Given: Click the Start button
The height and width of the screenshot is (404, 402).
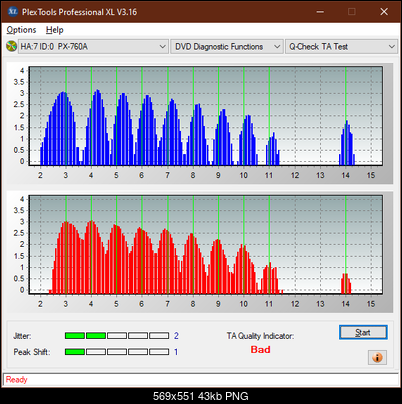Looking at the screenshot, I should click(363, 332).
